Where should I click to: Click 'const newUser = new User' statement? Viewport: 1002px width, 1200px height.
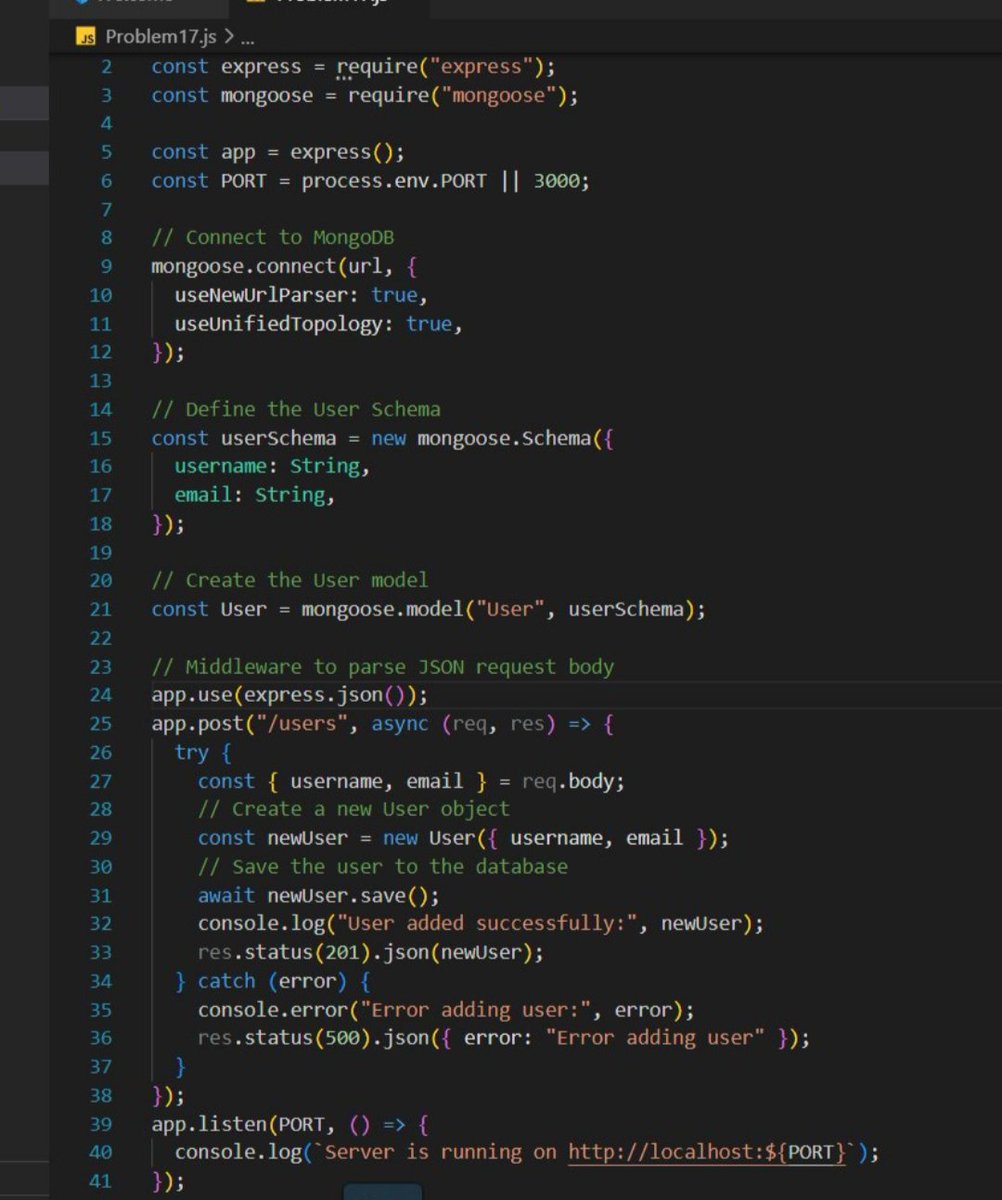click(x=336, y=837)
